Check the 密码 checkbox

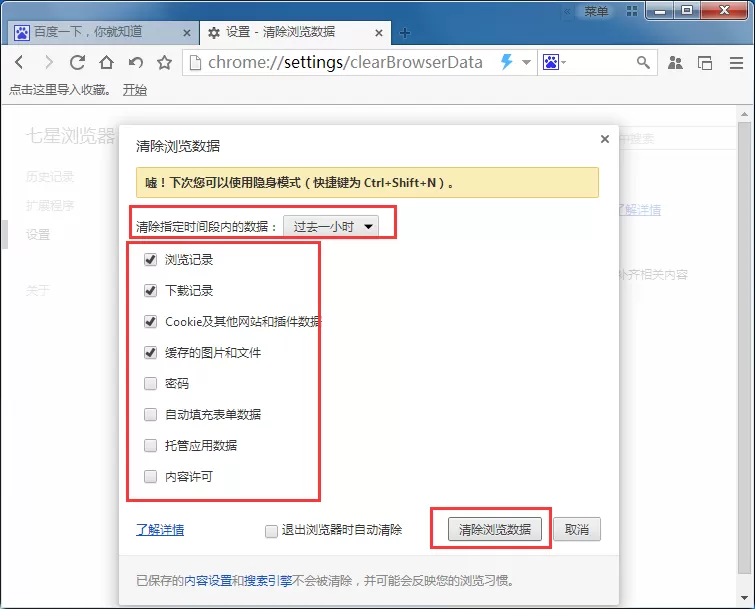150,383
